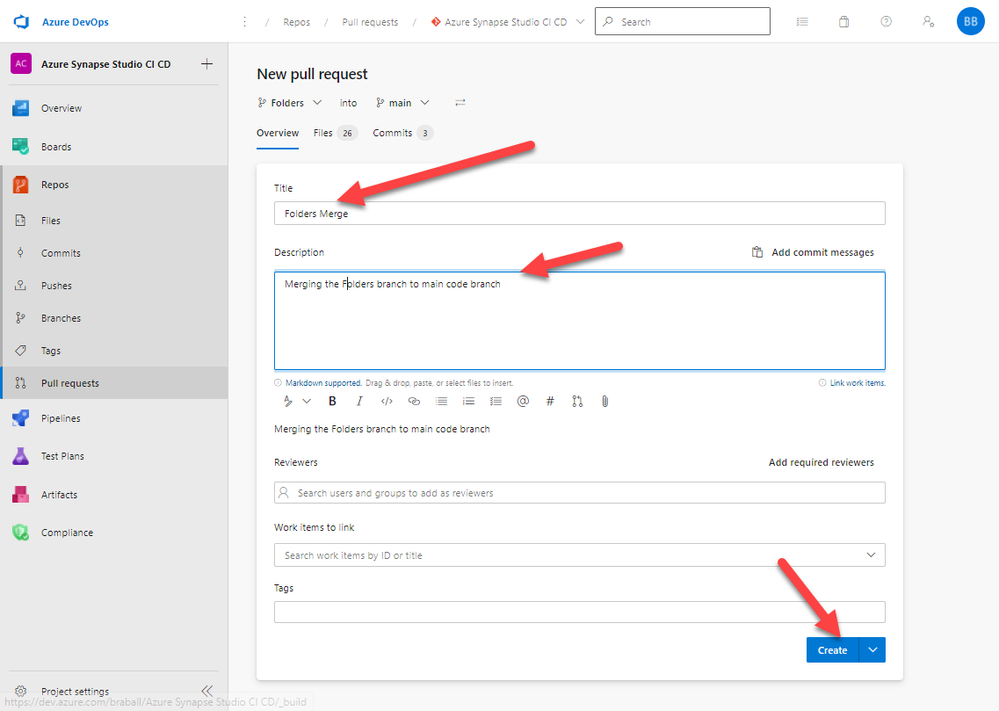The width and height of the screenshot is (999, 711).
Task: Open the marketplace bag icon
Action: (844, 22)
